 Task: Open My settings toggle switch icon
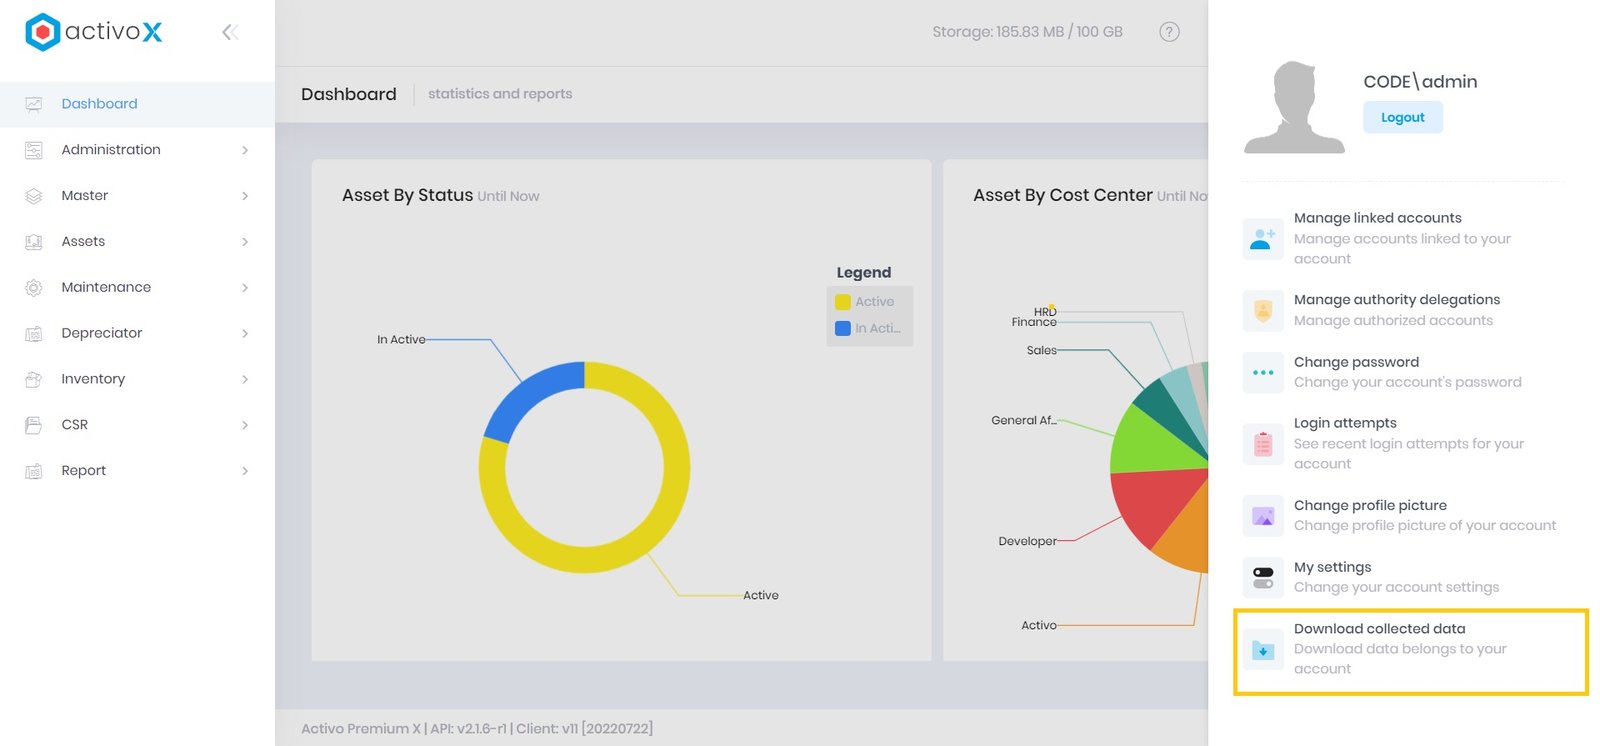(x=1263, y=578)
